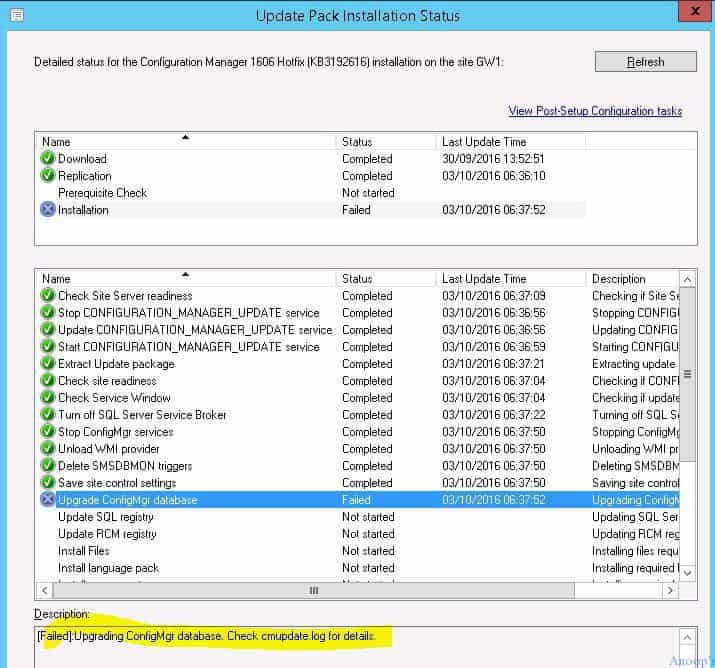
Task: Sort bottom list by Status column header
Action: click(386, 278)
